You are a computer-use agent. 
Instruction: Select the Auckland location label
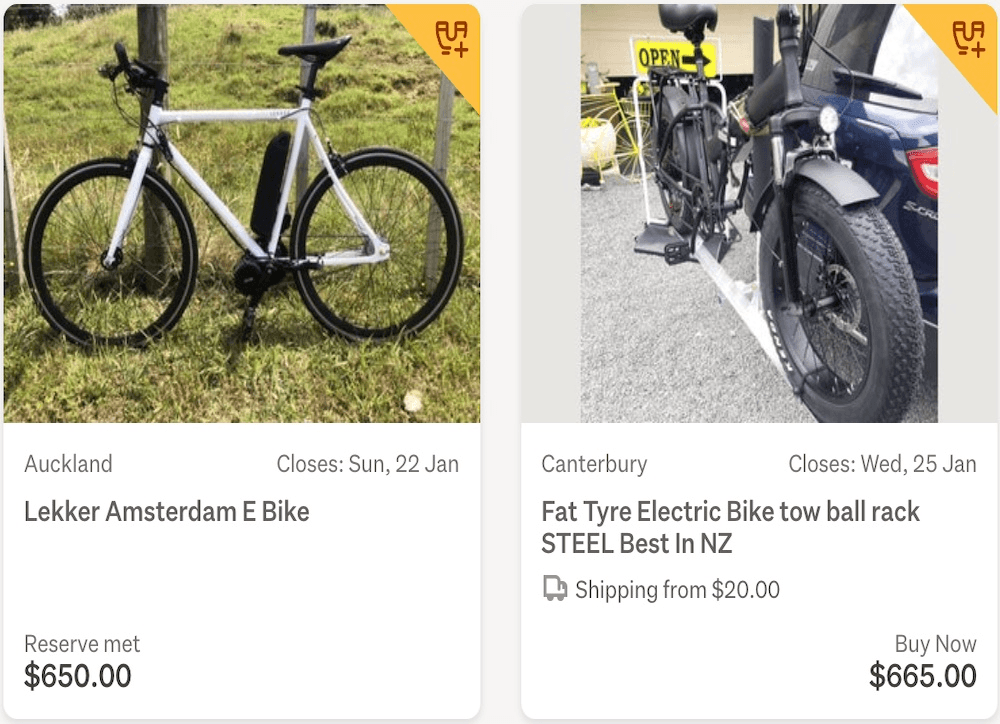(68, 464)
